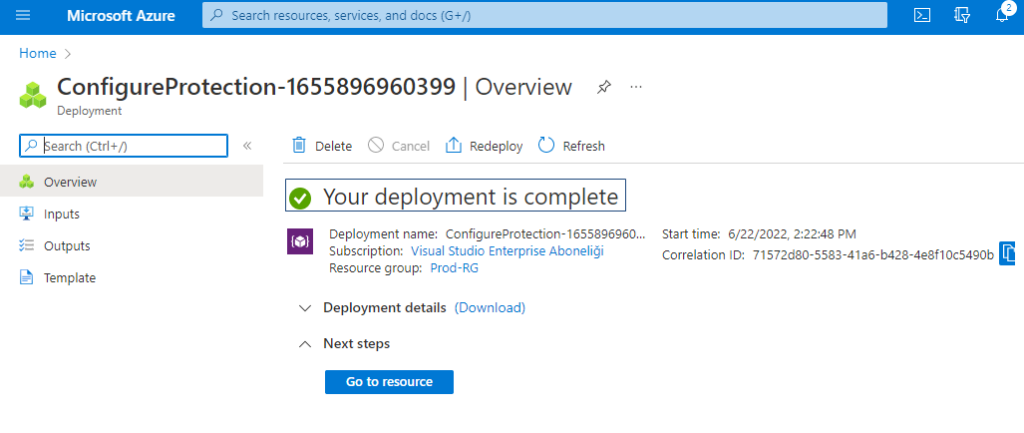Click the purple deployment template icon
The image size is (1024, 433).
tap(300, 241)
